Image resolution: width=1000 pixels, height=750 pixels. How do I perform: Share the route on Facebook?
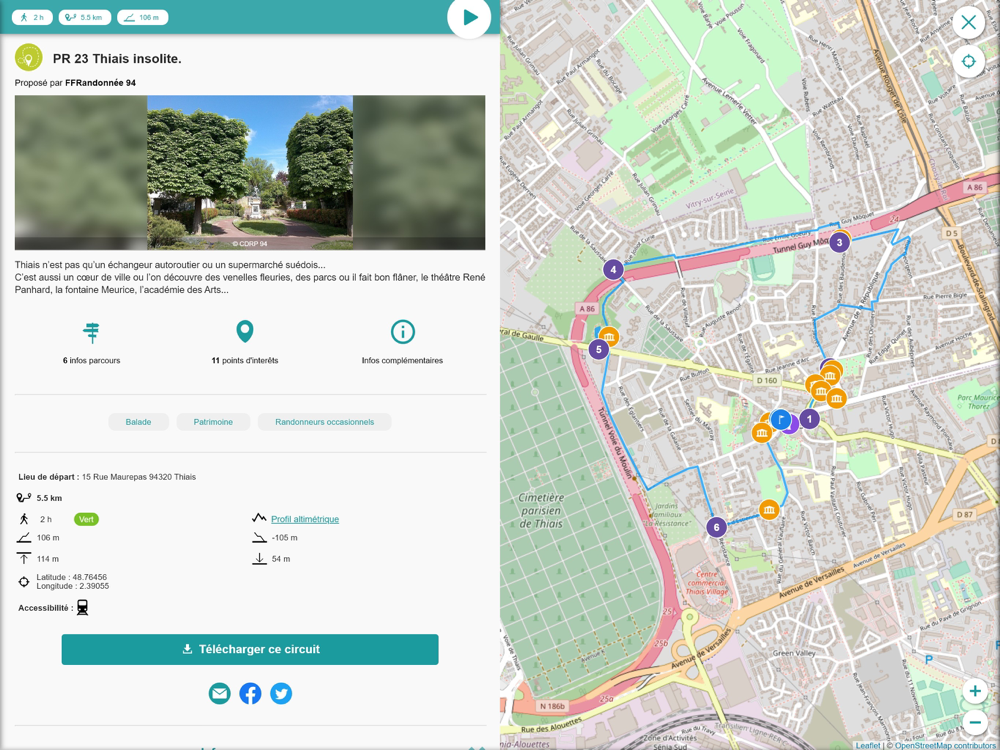(250, 693)
